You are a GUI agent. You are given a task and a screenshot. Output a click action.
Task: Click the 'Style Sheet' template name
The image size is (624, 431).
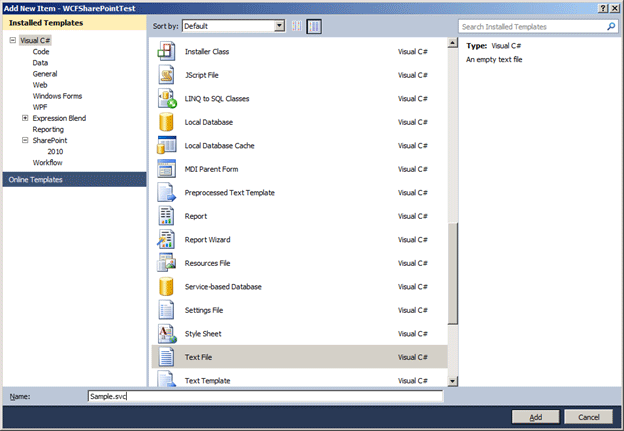203,333
